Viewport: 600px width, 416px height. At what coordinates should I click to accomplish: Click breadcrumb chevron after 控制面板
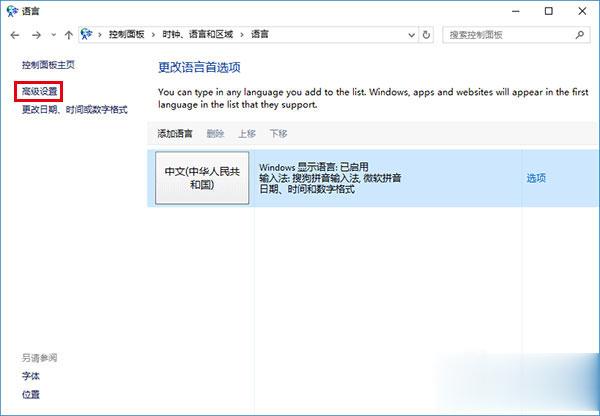[153, 35]
